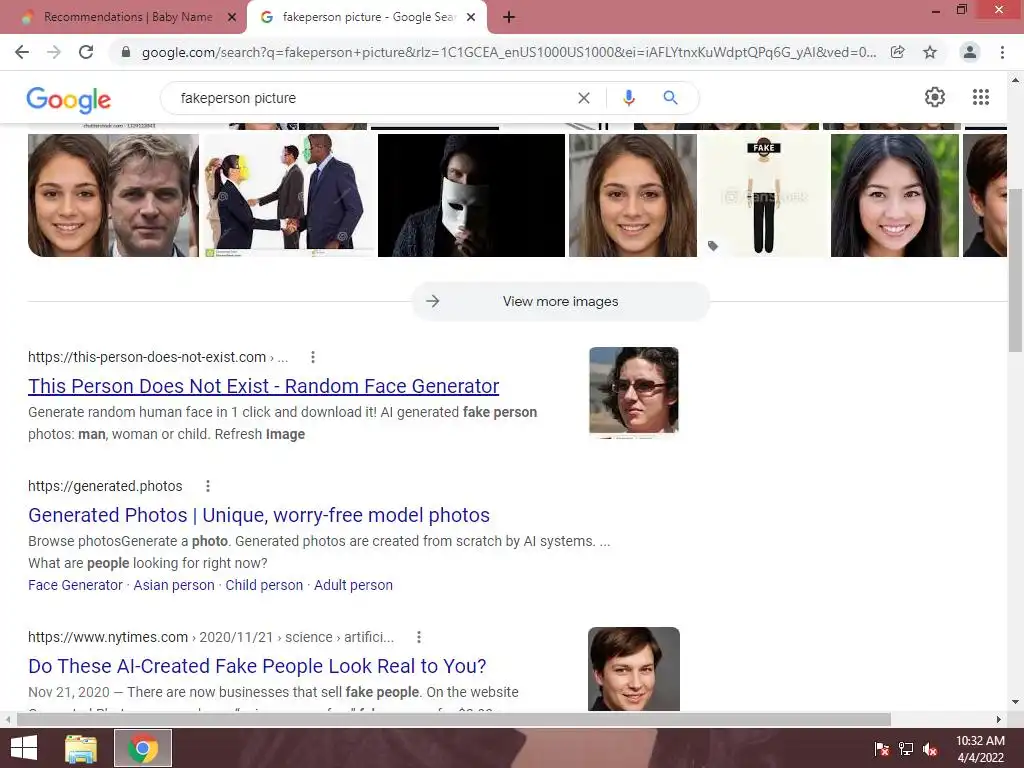Open the business handshake masks image
This screenshot has height=768, width=1024.
click(288, 195)
